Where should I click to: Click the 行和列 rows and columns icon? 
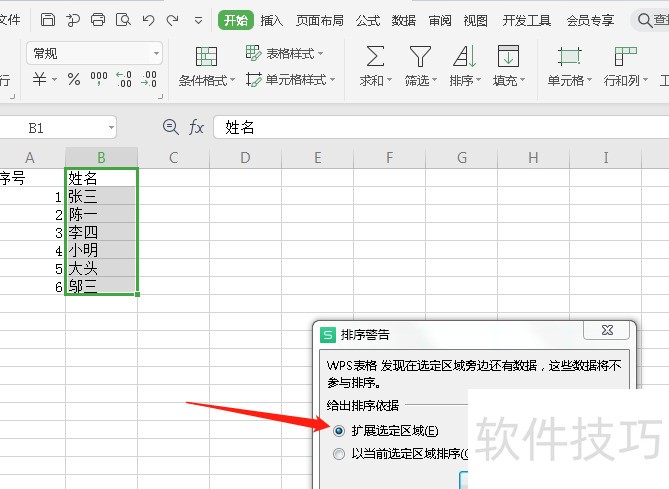(625, 56)
